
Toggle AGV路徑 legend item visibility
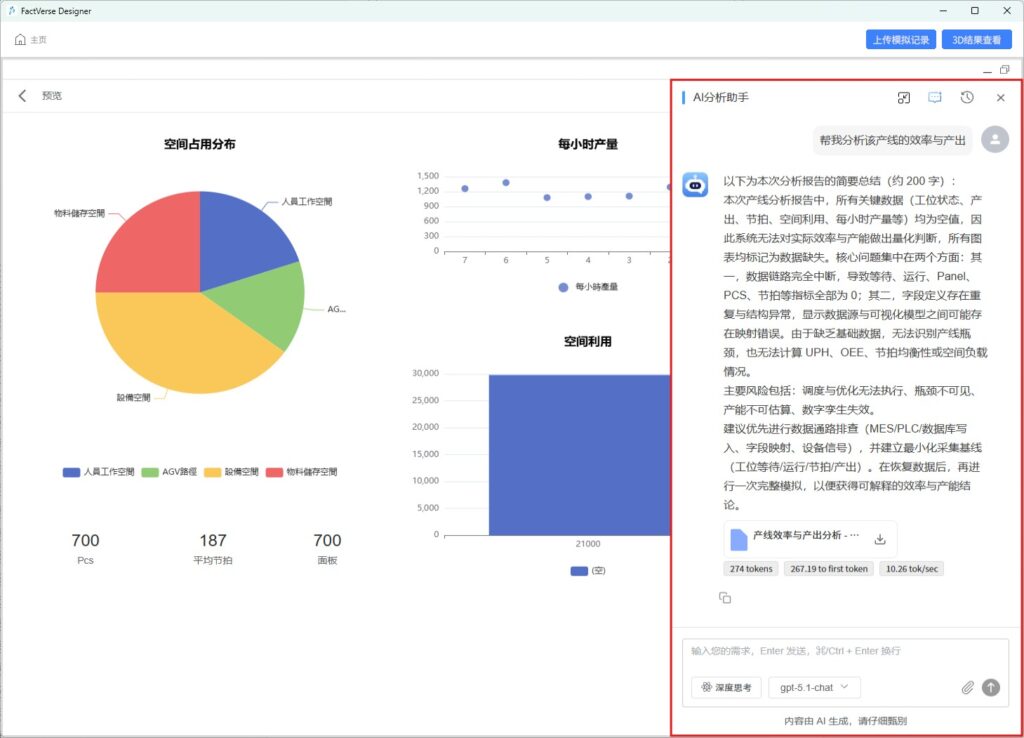[x=170, y=472]
